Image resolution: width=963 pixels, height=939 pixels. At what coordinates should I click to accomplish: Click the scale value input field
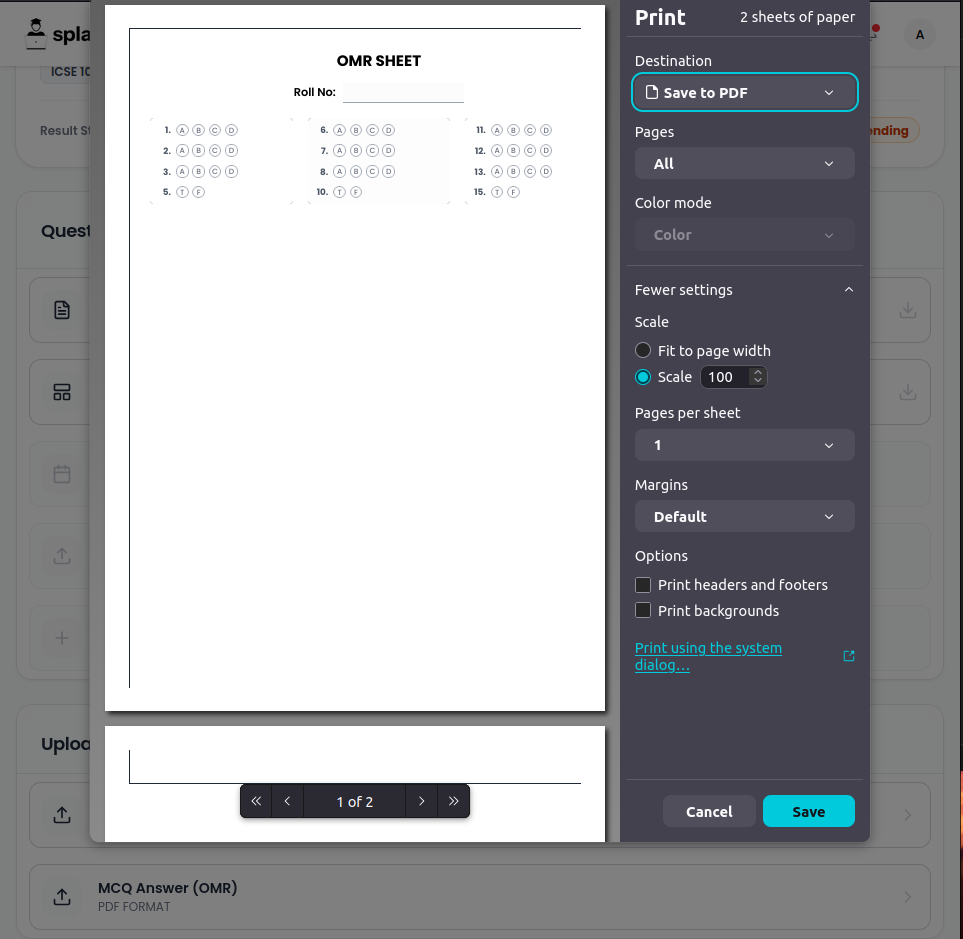coord(725,377)
